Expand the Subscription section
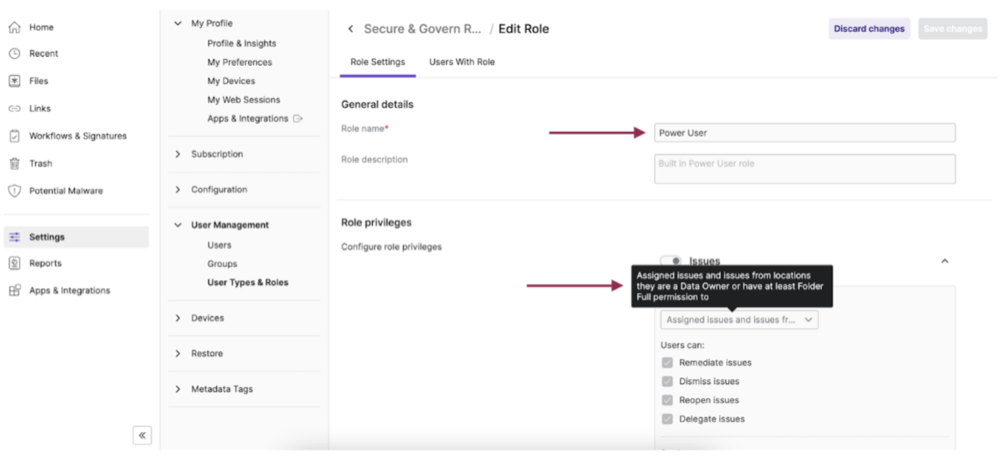 178,154
